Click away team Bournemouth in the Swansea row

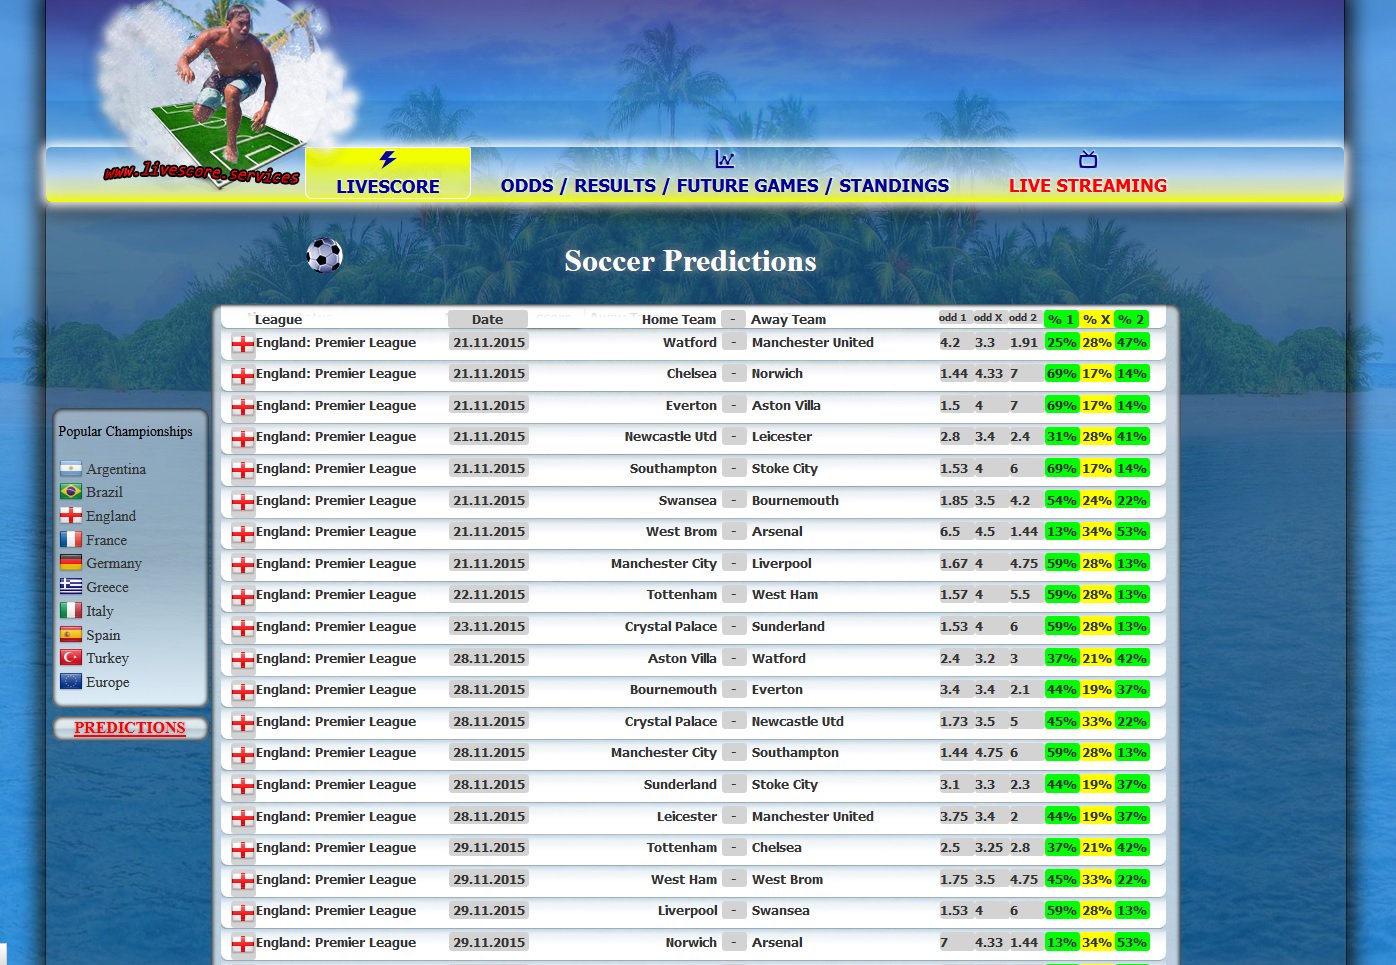(x=795, y=501)
